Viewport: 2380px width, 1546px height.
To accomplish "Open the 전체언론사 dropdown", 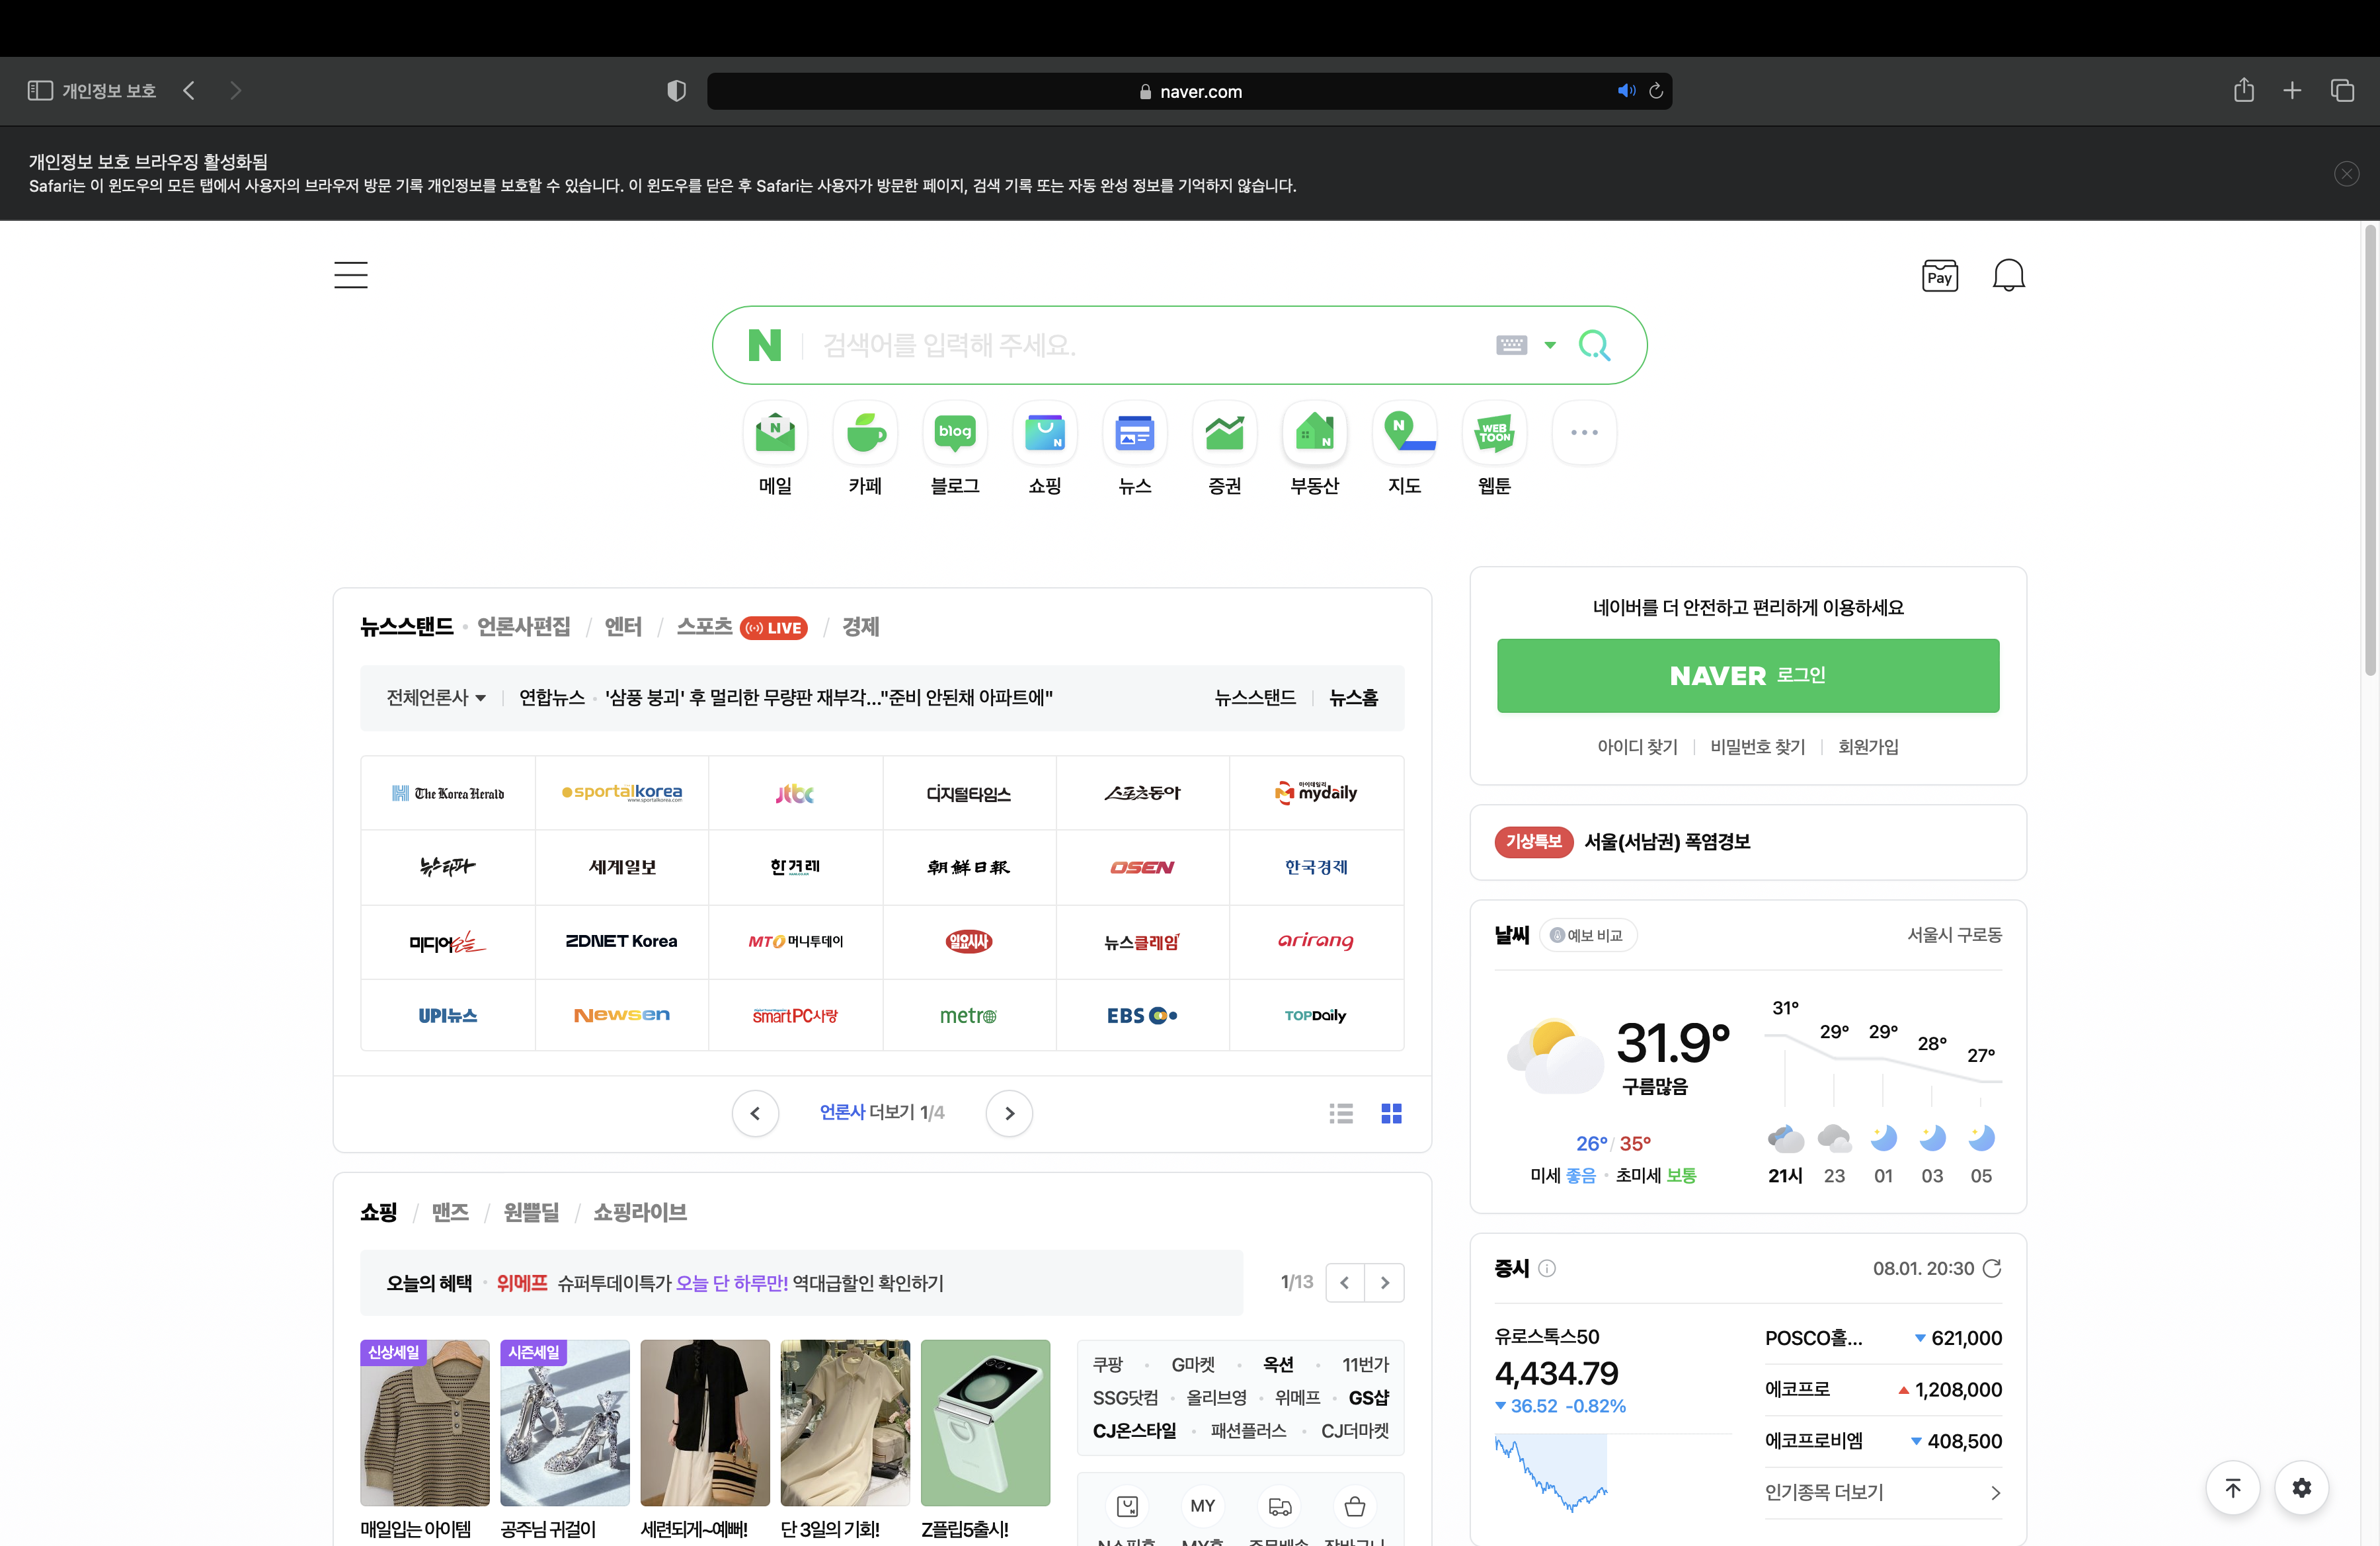I will [436, 697].
